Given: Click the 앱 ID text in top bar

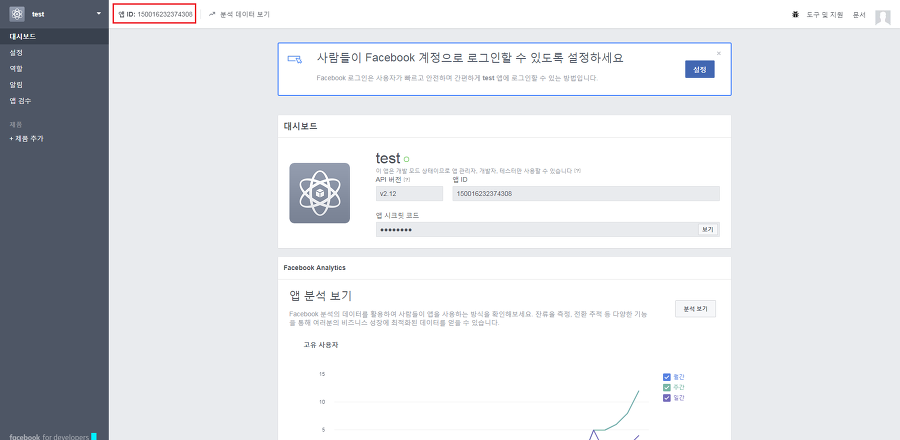Looking at the screenshot, I should point(155,14).
